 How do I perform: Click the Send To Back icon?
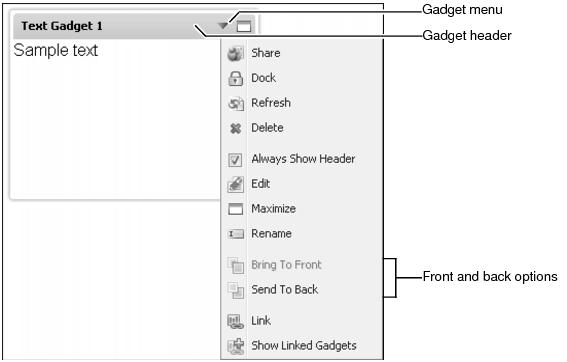tap(235, 290)
